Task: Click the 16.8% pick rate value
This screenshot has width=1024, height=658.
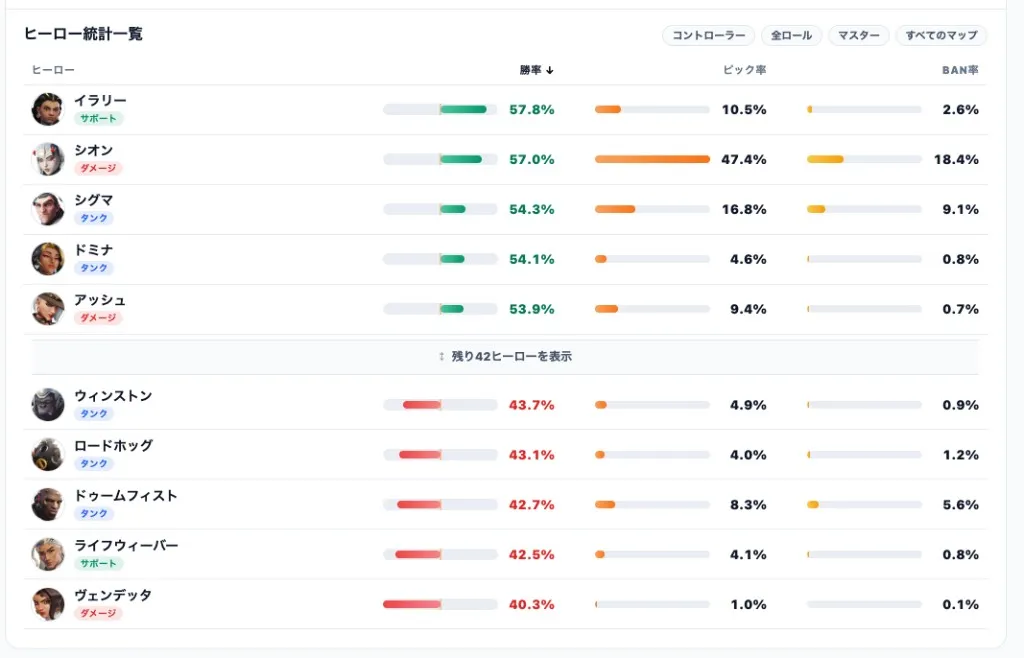Action: pos(744,210)
